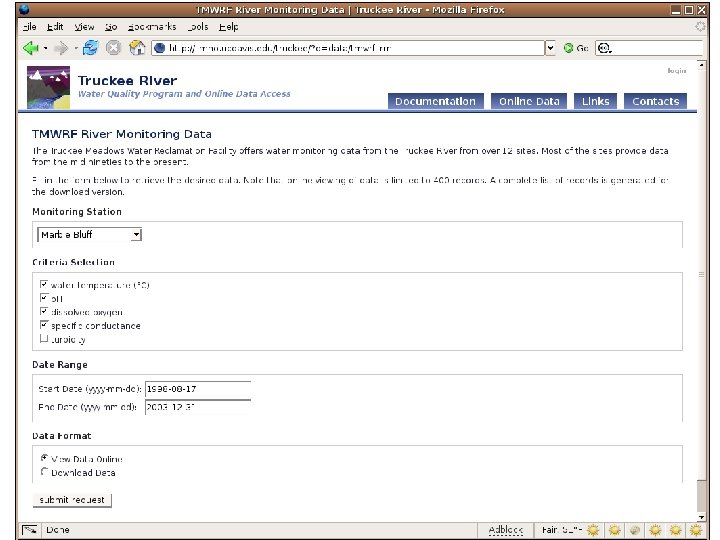Click the grey moon forecast icon
This screenshot has height=540, width=720.
(x=635, y=530)
